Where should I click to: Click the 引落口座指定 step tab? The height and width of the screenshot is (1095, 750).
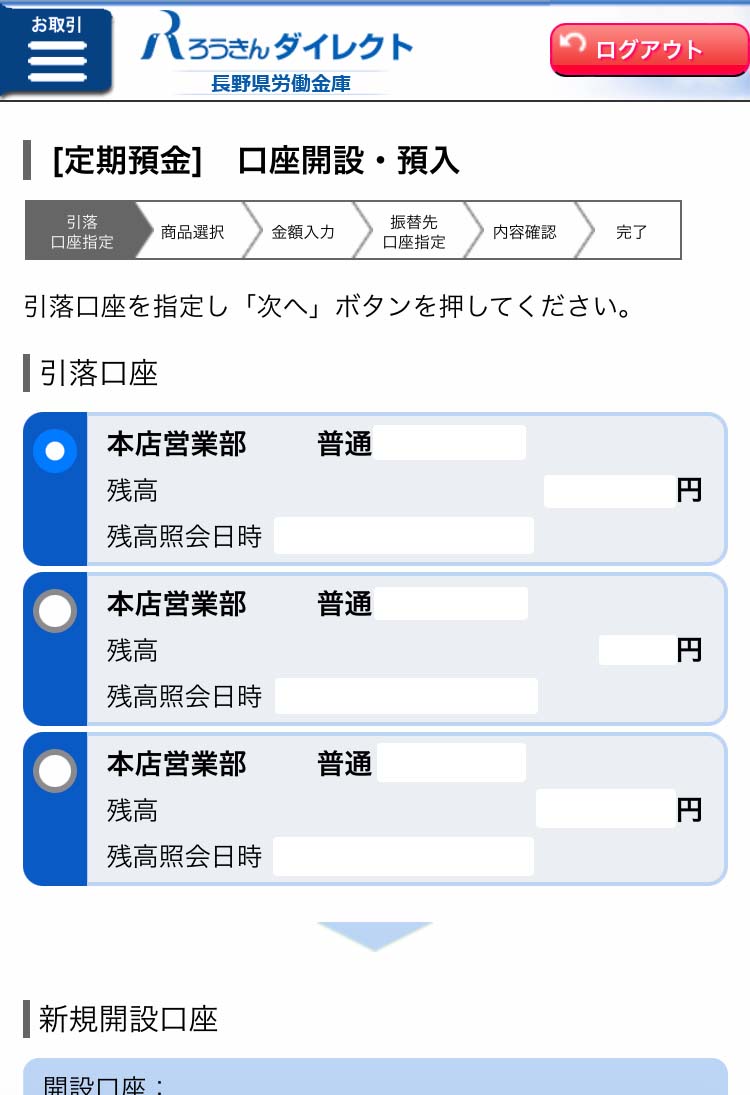[82, 231]
